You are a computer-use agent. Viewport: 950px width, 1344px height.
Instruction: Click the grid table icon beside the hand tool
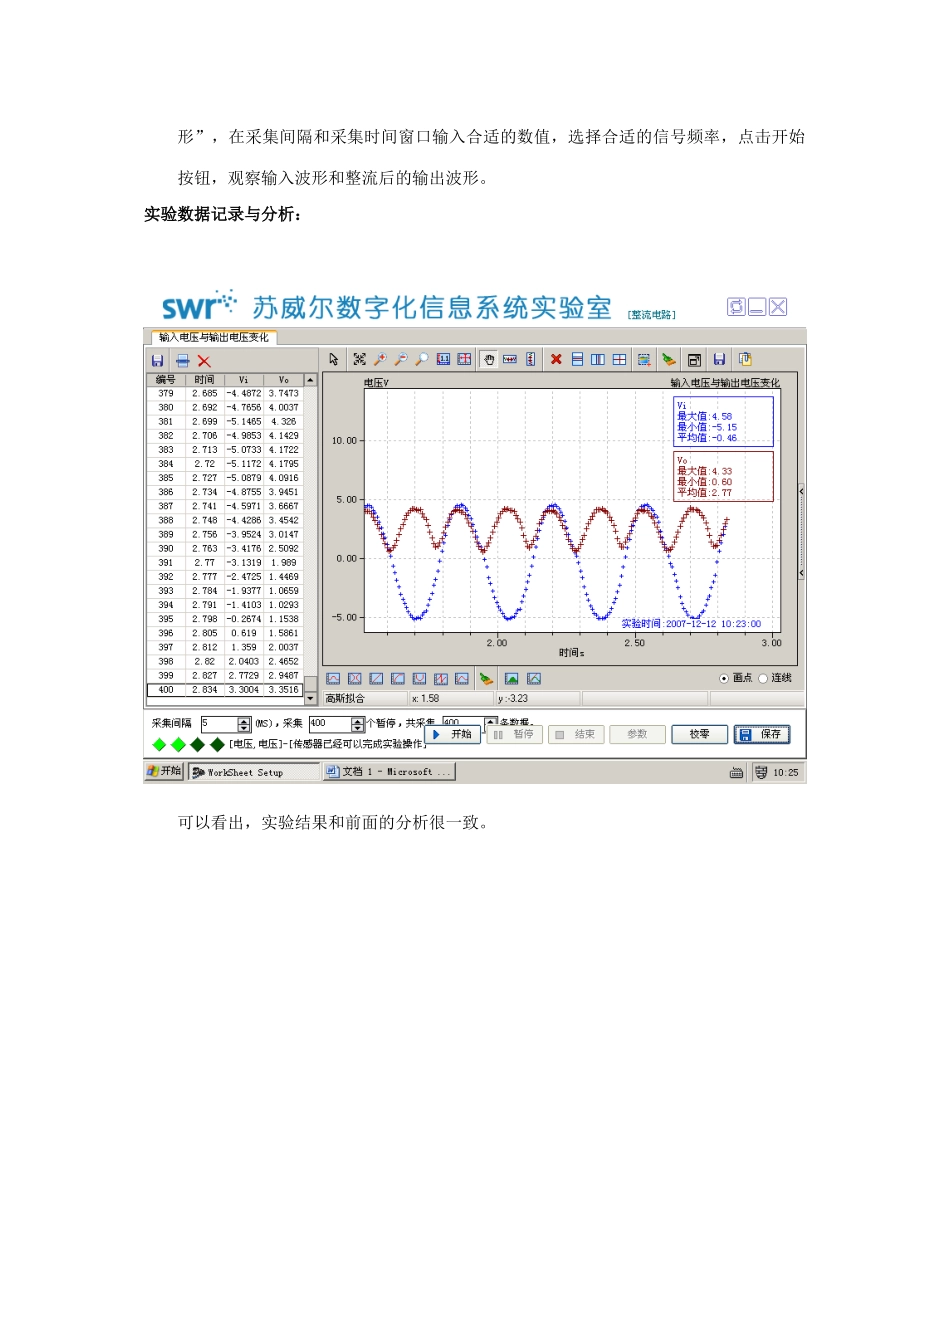tap(465, 359)
